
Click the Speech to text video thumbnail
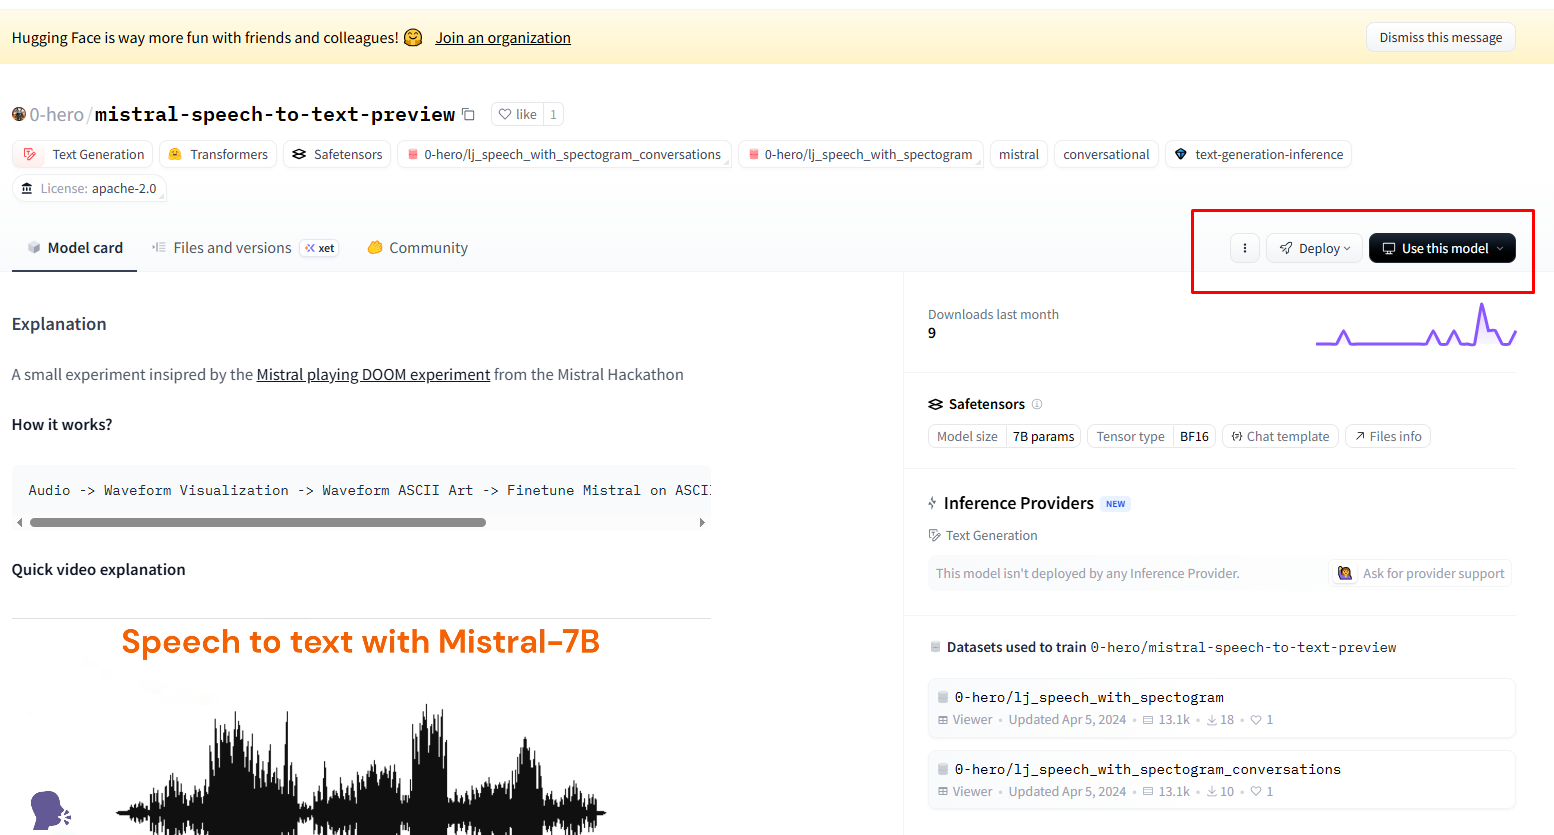point(361,727)
